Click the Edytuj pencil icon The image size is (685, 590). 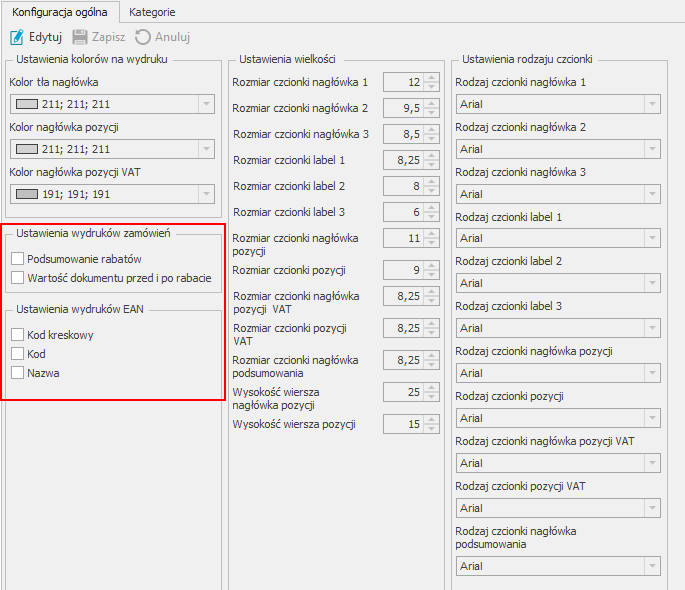pos(17,37)
